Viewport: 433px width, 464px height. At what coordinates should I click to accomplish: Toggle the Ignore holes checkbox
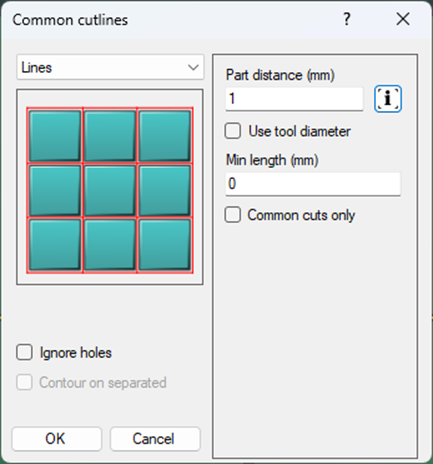(24, 352)
